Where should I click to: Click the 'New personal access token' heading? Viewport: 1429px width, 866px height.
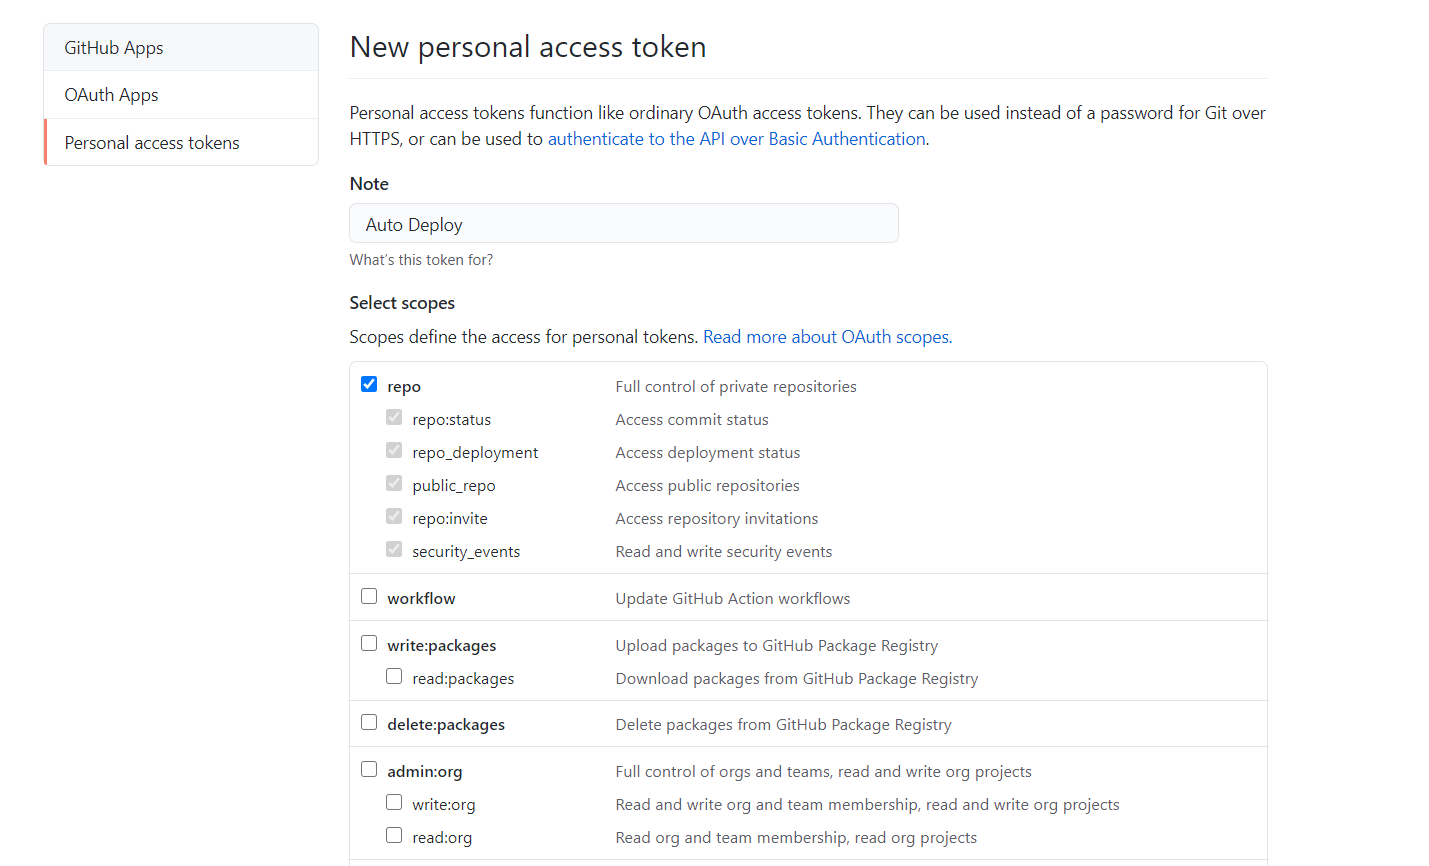click(x=528, y=47)
